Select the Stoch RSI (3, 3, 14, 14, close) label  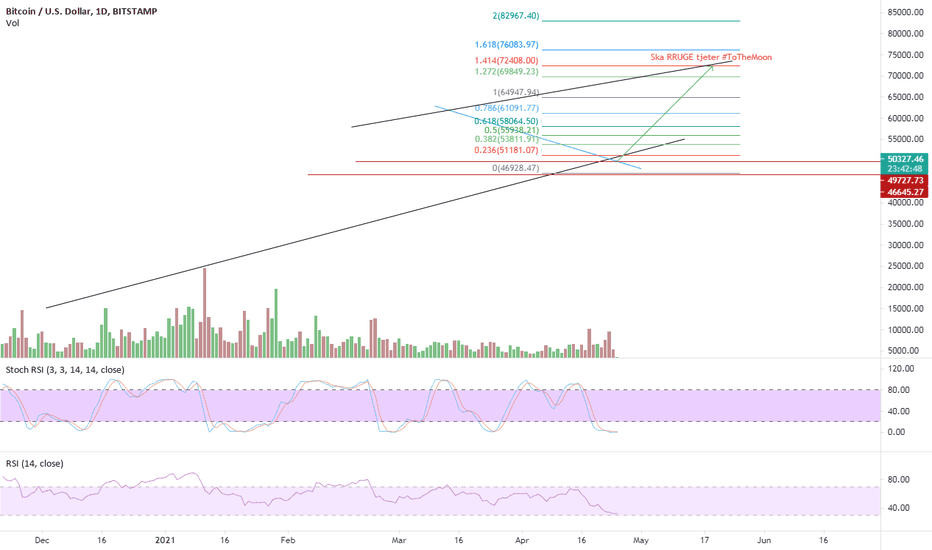pyautogui.click(x=65, y=370)
